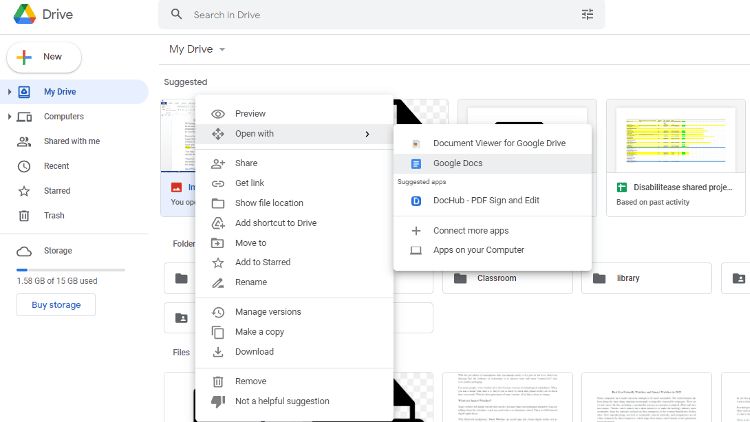
Task: Select DocHub - PDF Sign and Edit
Action: coord(493,200)
